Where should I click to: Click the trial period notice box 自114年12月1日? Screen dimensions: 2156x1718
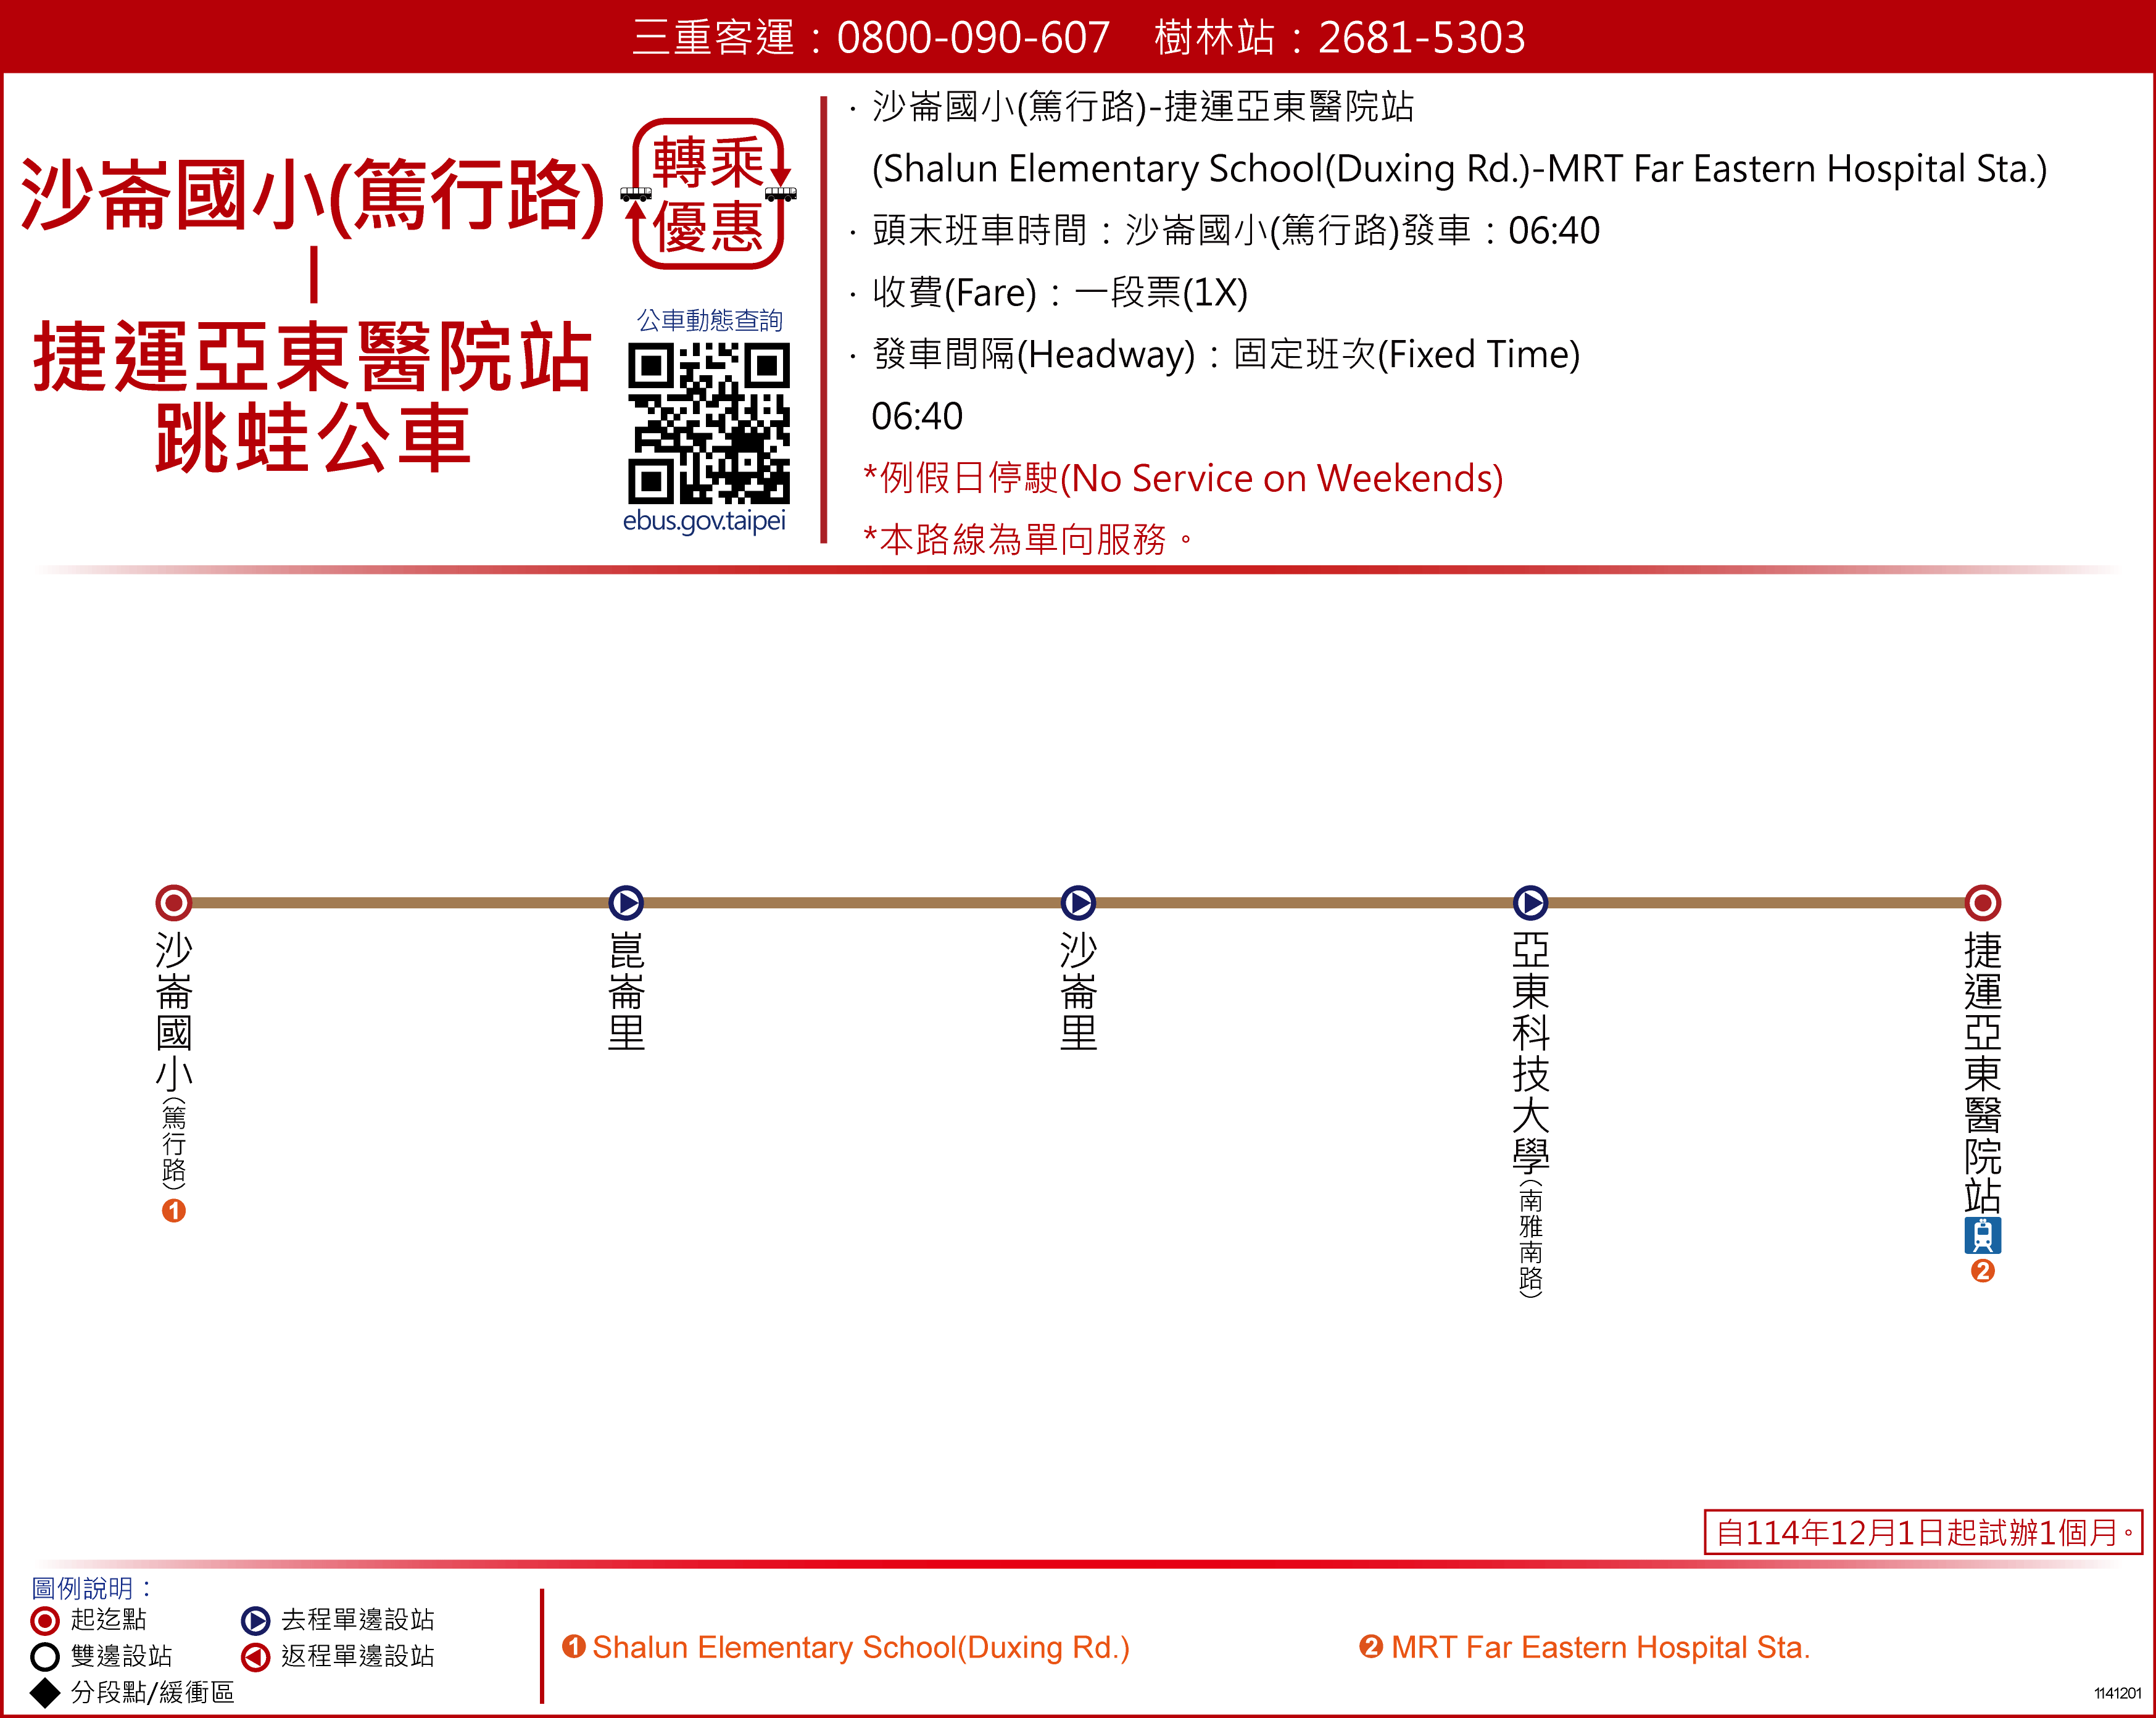tap(1922, 1532)
